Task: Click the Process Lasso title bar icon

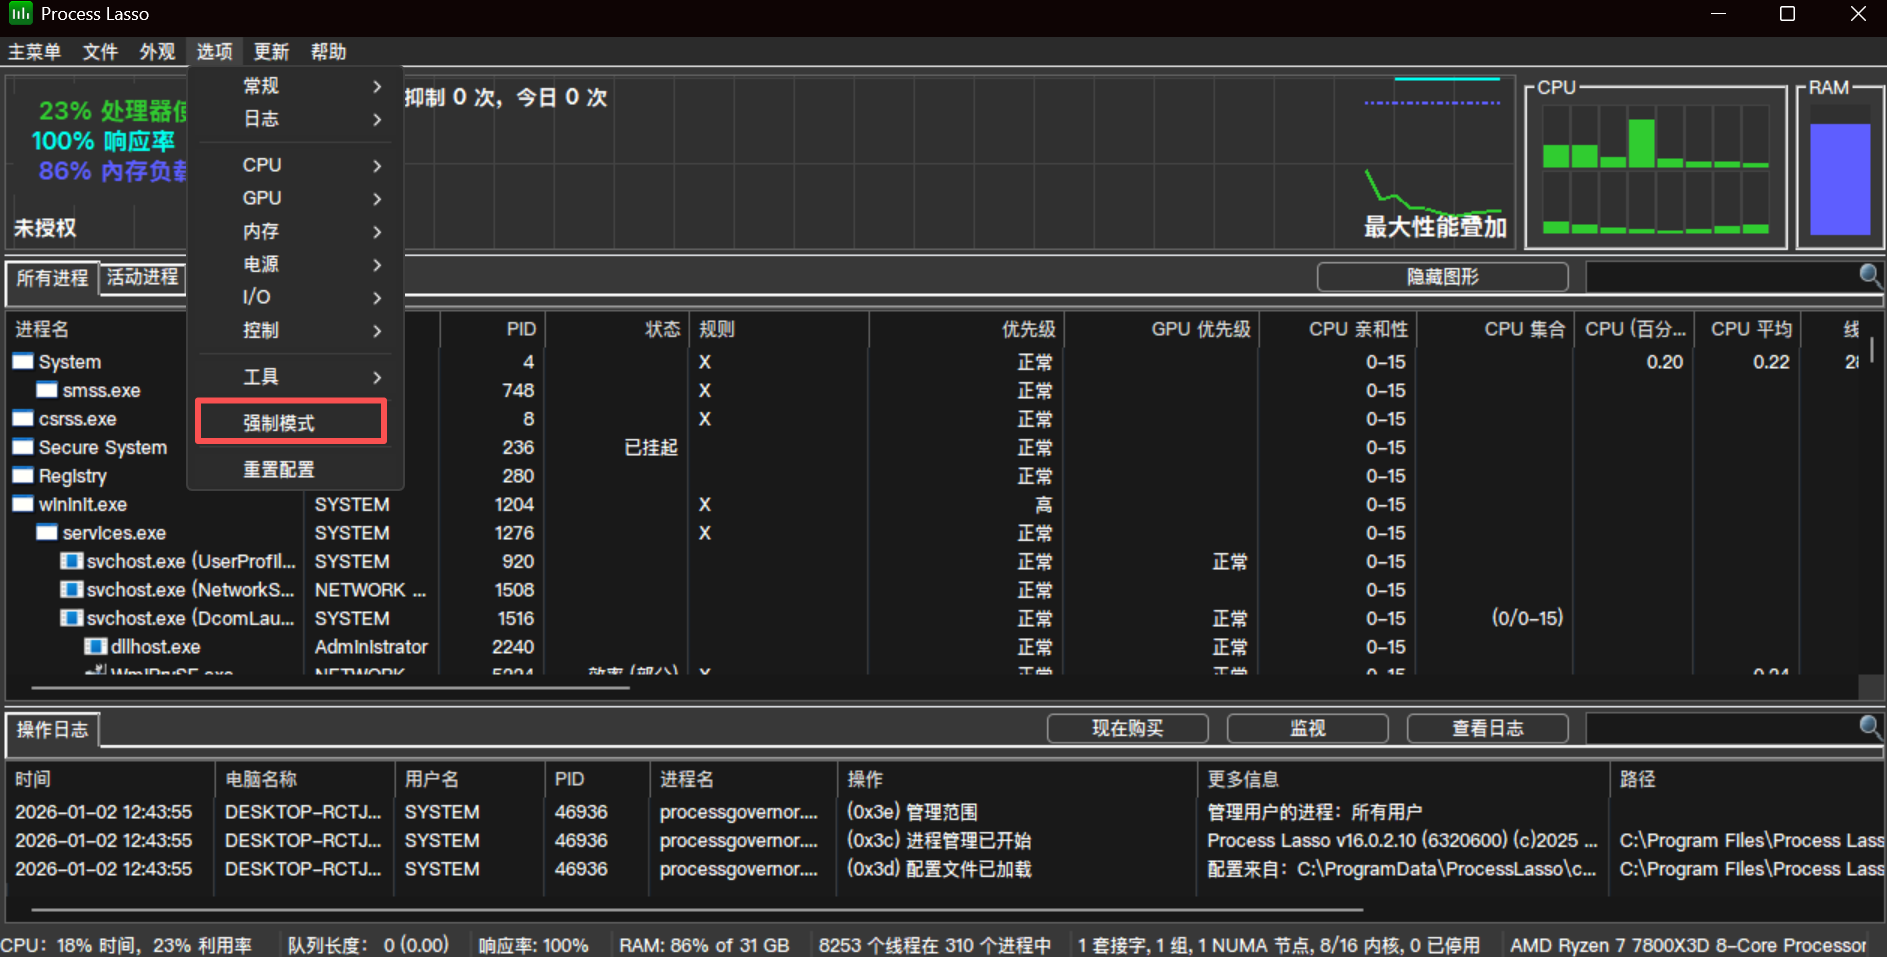Action: pyautogui.click(x=20, y=14)
